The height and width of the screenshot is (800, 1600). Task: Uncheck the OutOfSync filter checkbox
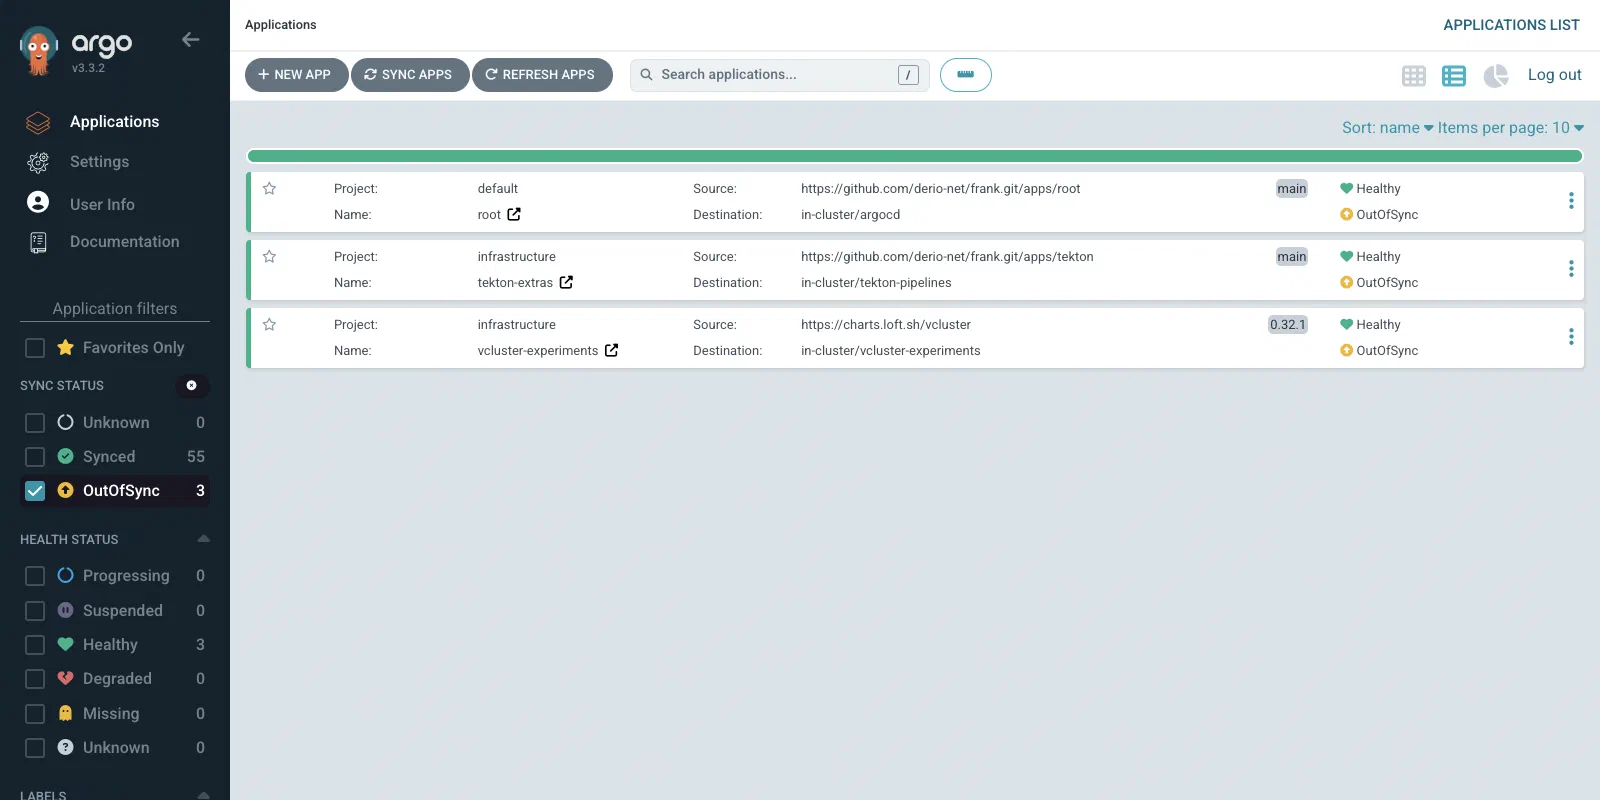35,491
